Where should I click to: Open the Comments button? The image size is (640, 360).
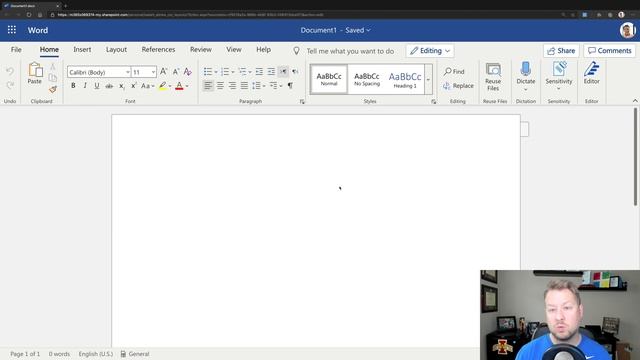(x=609, y=51)
